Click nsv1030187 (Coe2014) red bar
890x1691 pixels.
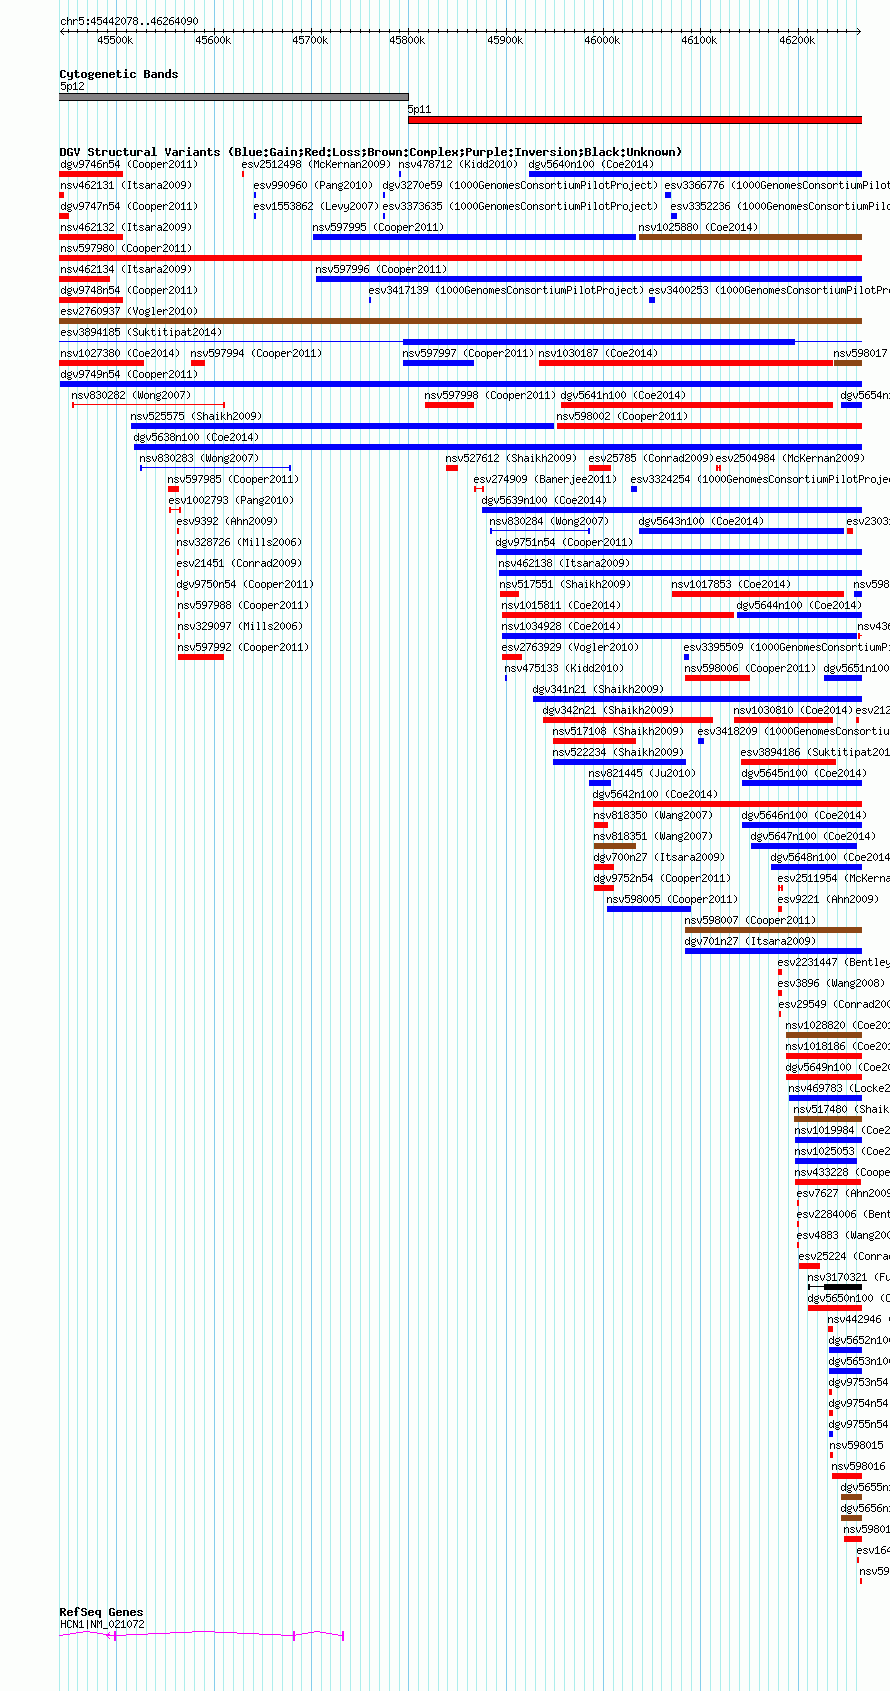click(686, 363)
